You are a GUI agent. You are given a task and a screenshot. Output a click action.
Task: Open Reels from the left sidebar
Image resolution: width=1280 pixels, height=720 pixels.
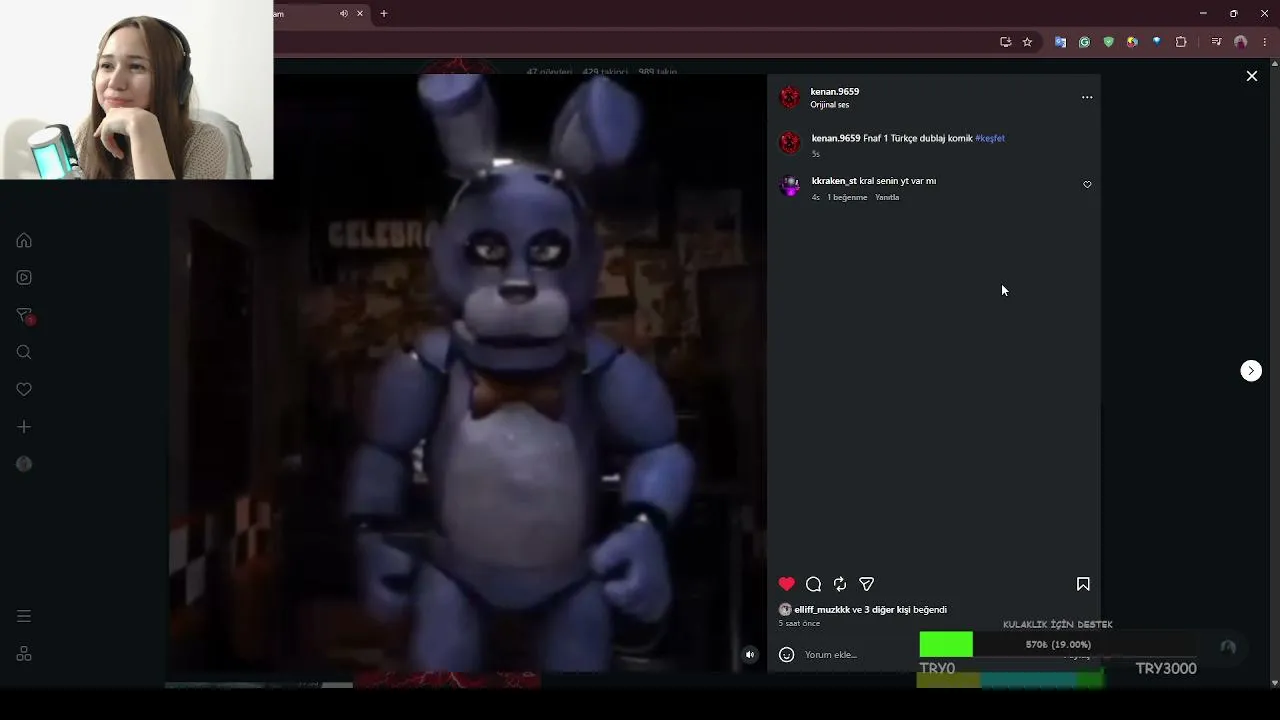click(x=24, y=277)
